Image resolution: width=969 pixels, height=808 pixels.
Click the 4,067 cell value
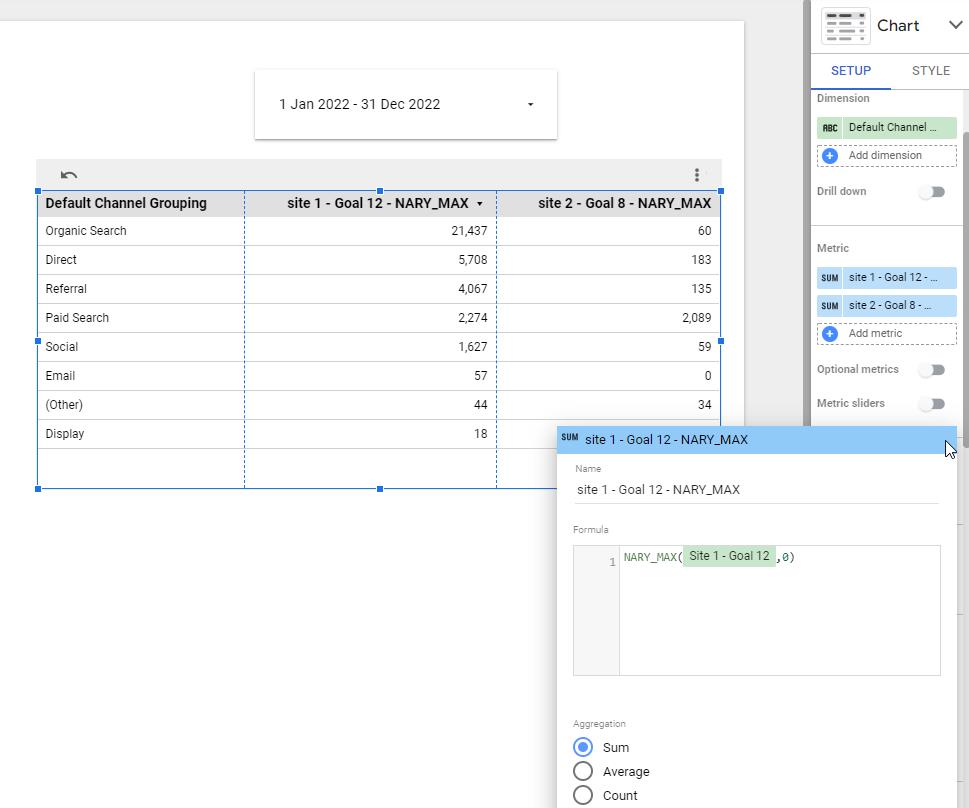(x=473, y=289)
